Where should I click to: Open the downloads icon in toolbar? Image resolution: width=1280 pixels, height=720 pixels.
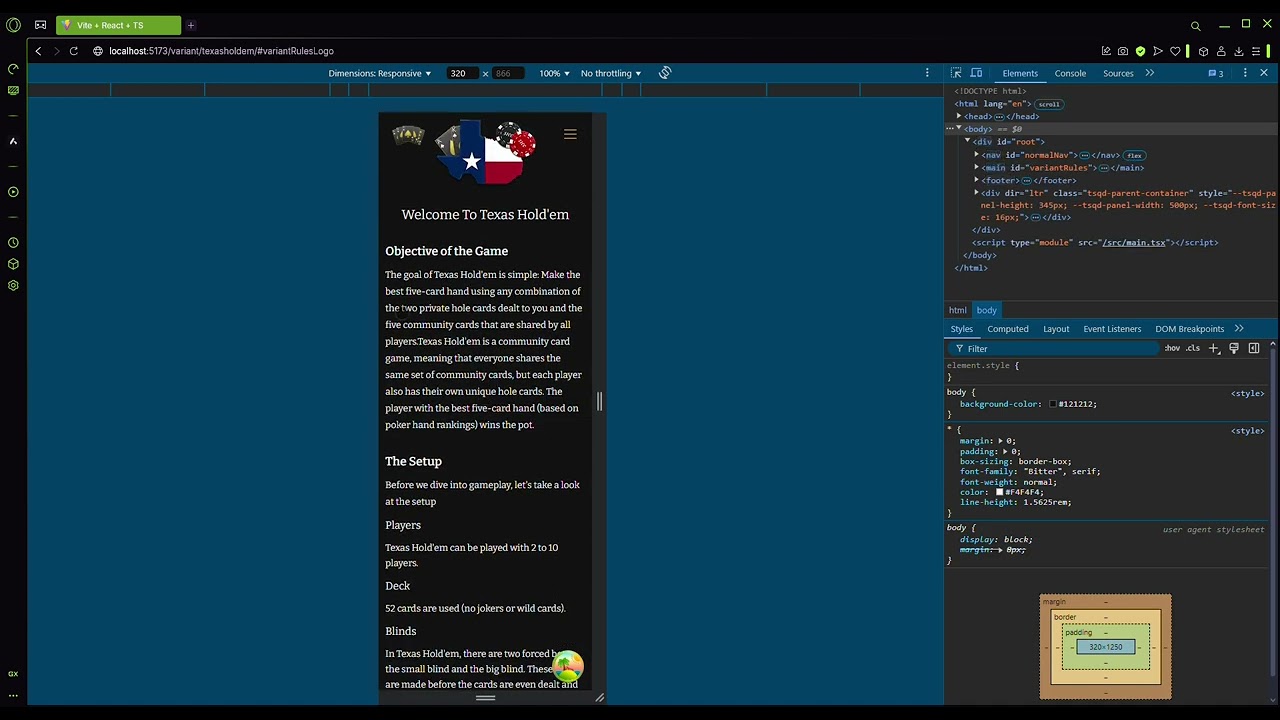[x=1239, y=51]
